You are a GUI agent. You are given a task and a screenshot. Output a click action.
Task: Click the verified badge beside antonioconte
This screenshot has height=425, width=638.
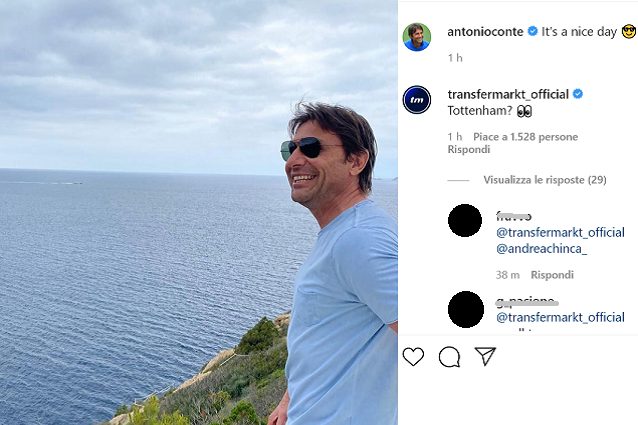pyautogui.click(x=532, y=32)
